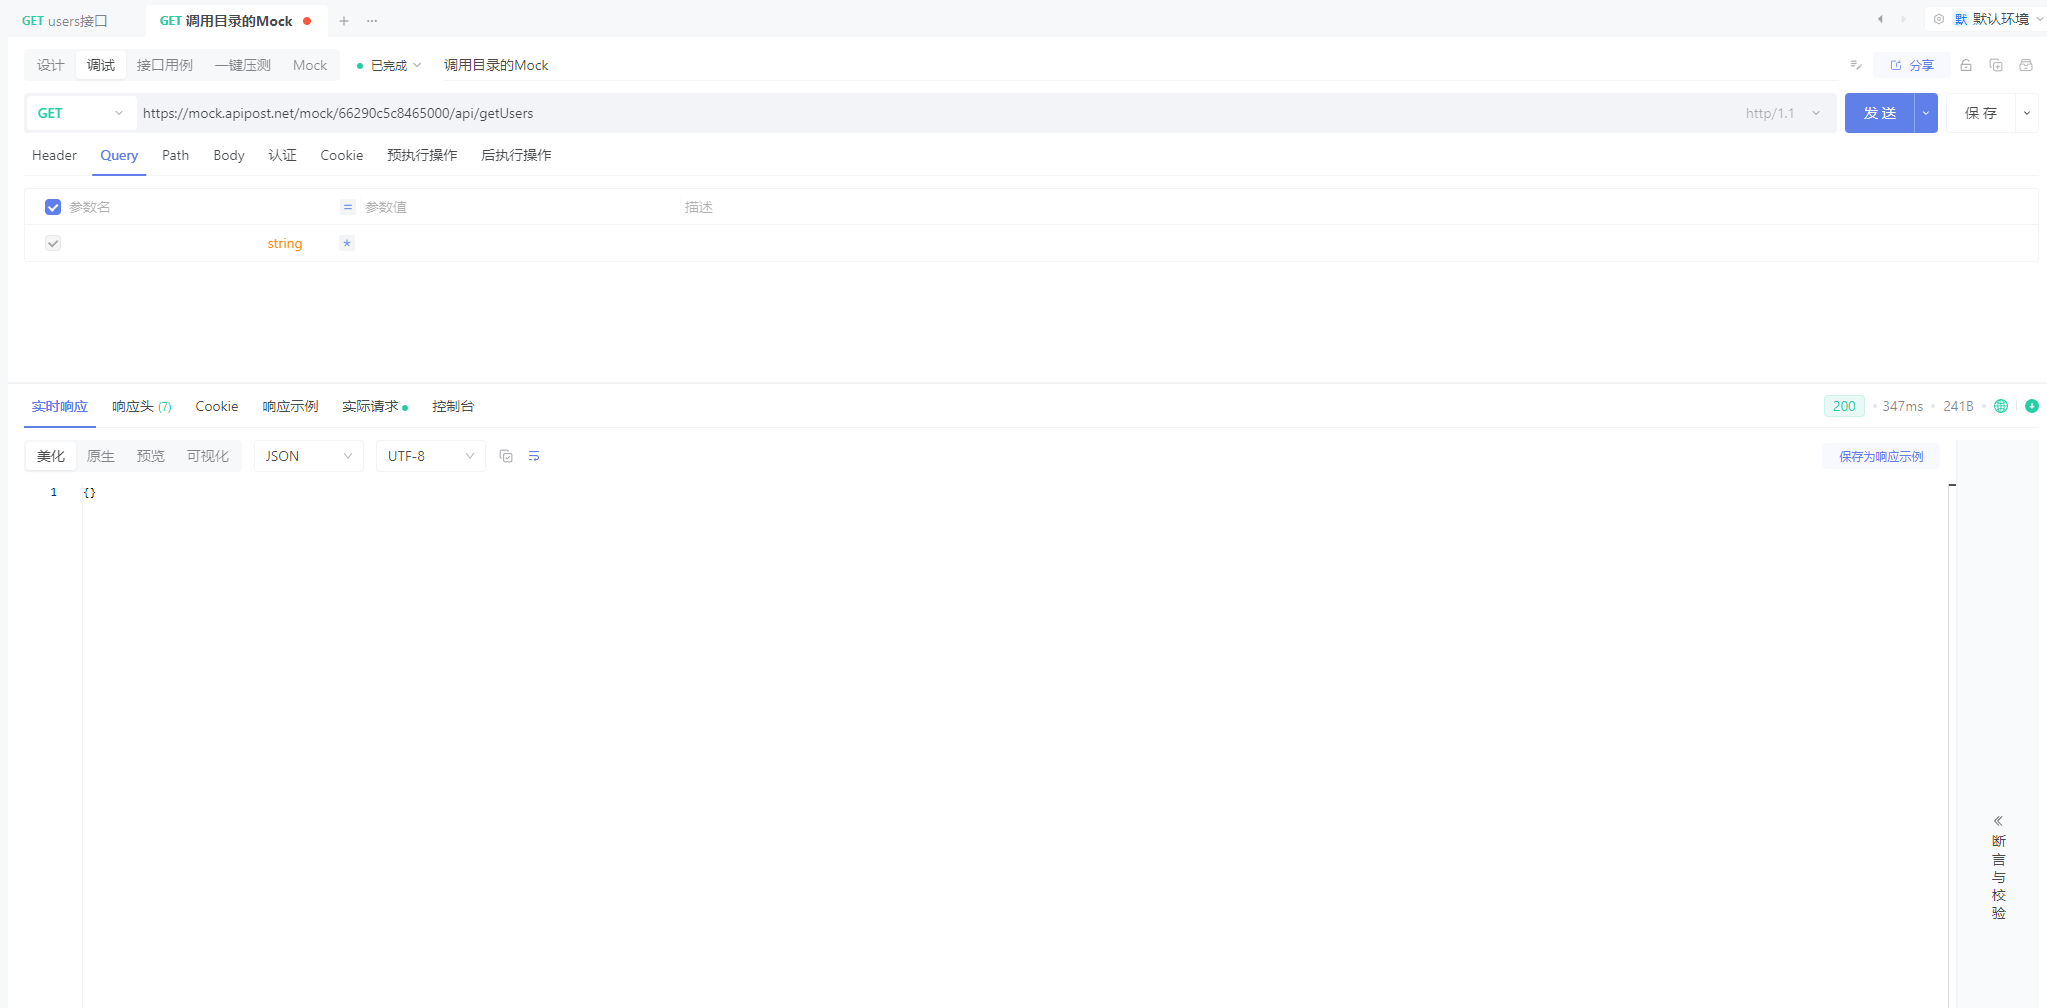2047x1008 pixels.
Task: Click the required asterisk icon in parameter row
Action: [347, 243]
